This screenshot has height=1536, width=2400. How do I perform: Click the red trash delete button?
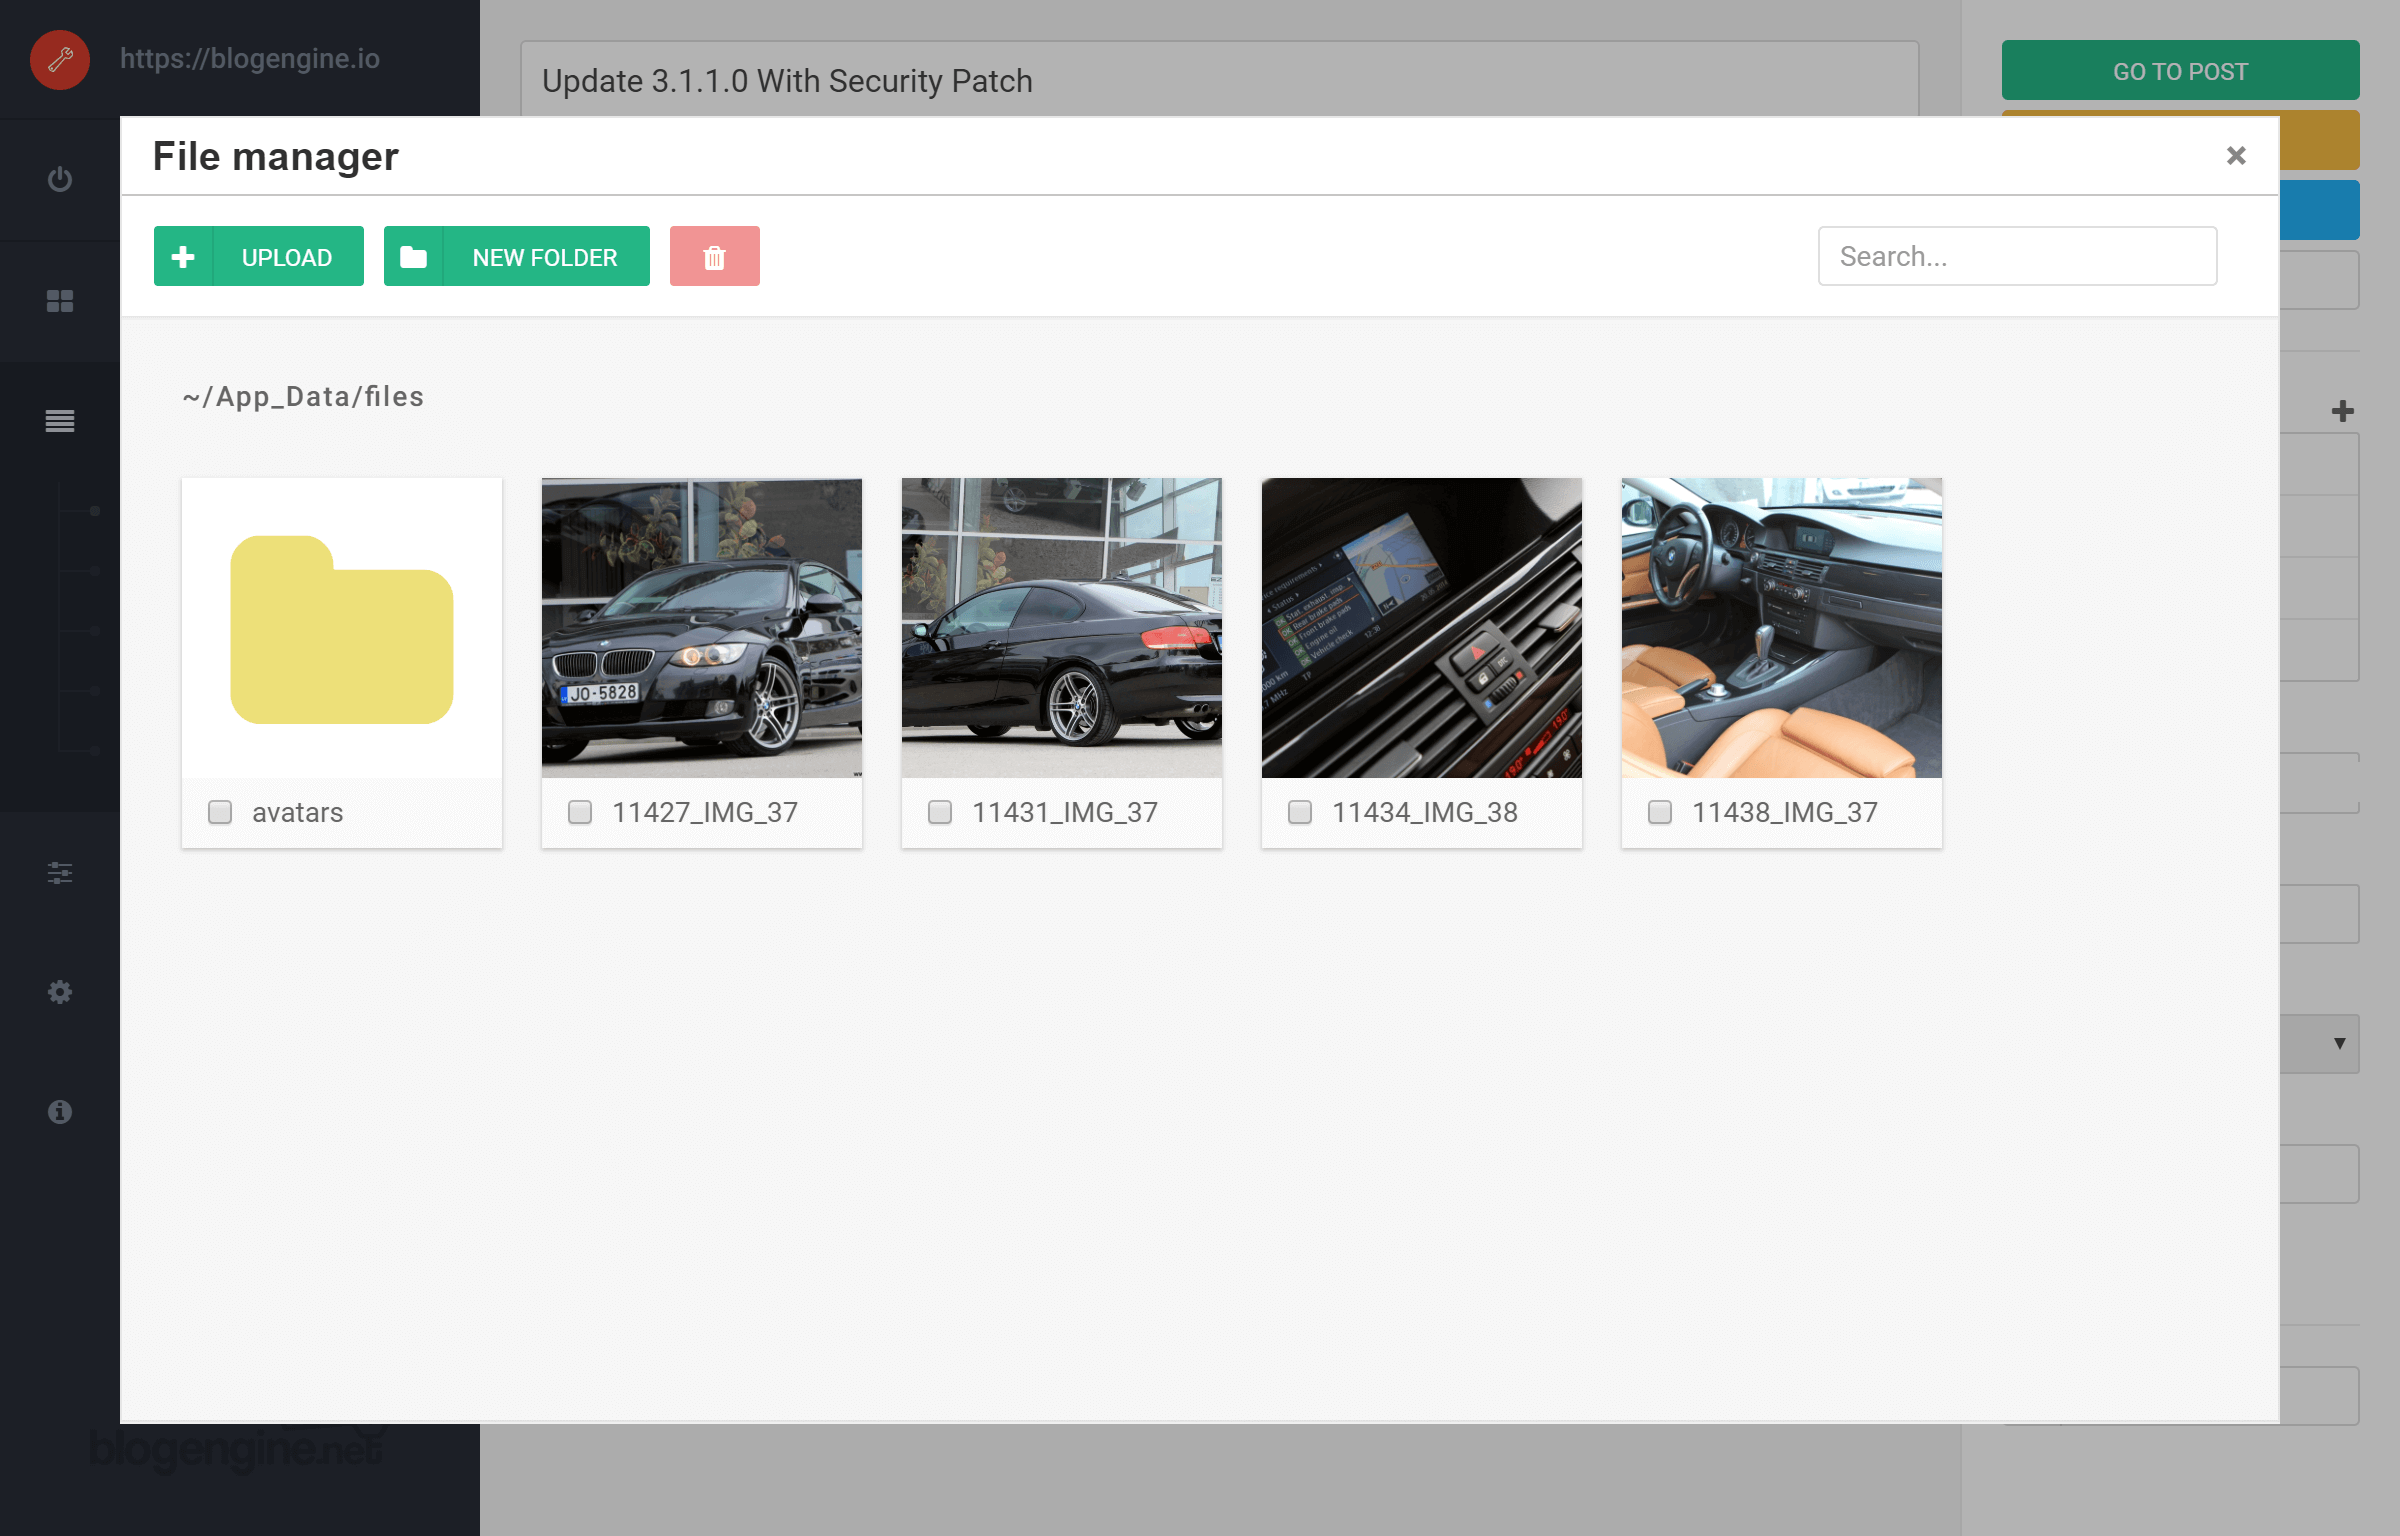714,256
